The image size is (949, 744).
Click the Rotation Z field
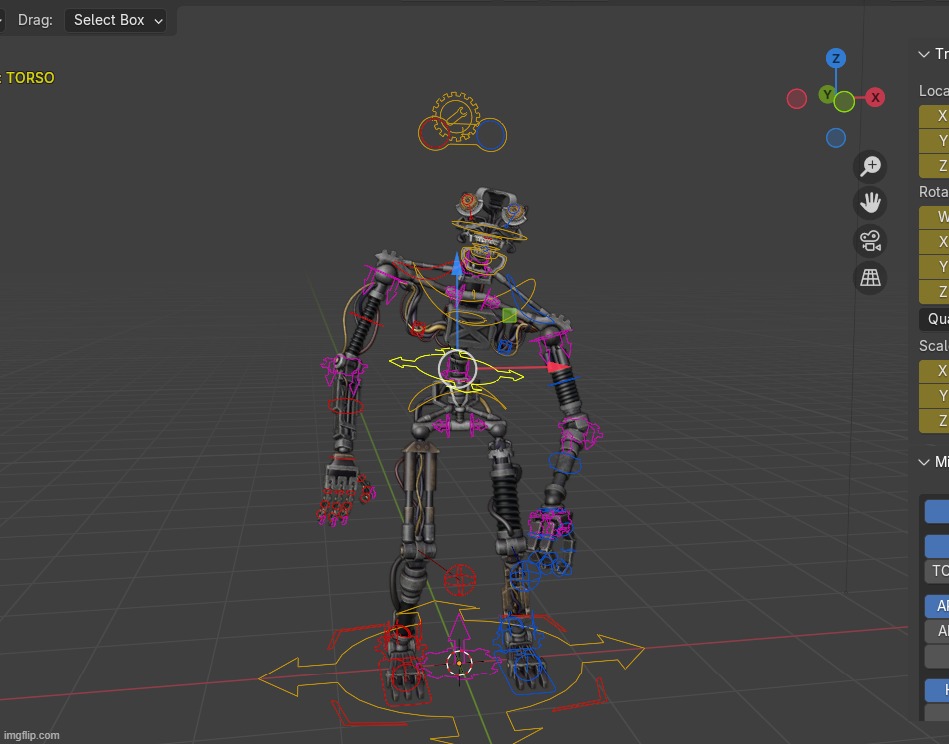pos(934,292)
